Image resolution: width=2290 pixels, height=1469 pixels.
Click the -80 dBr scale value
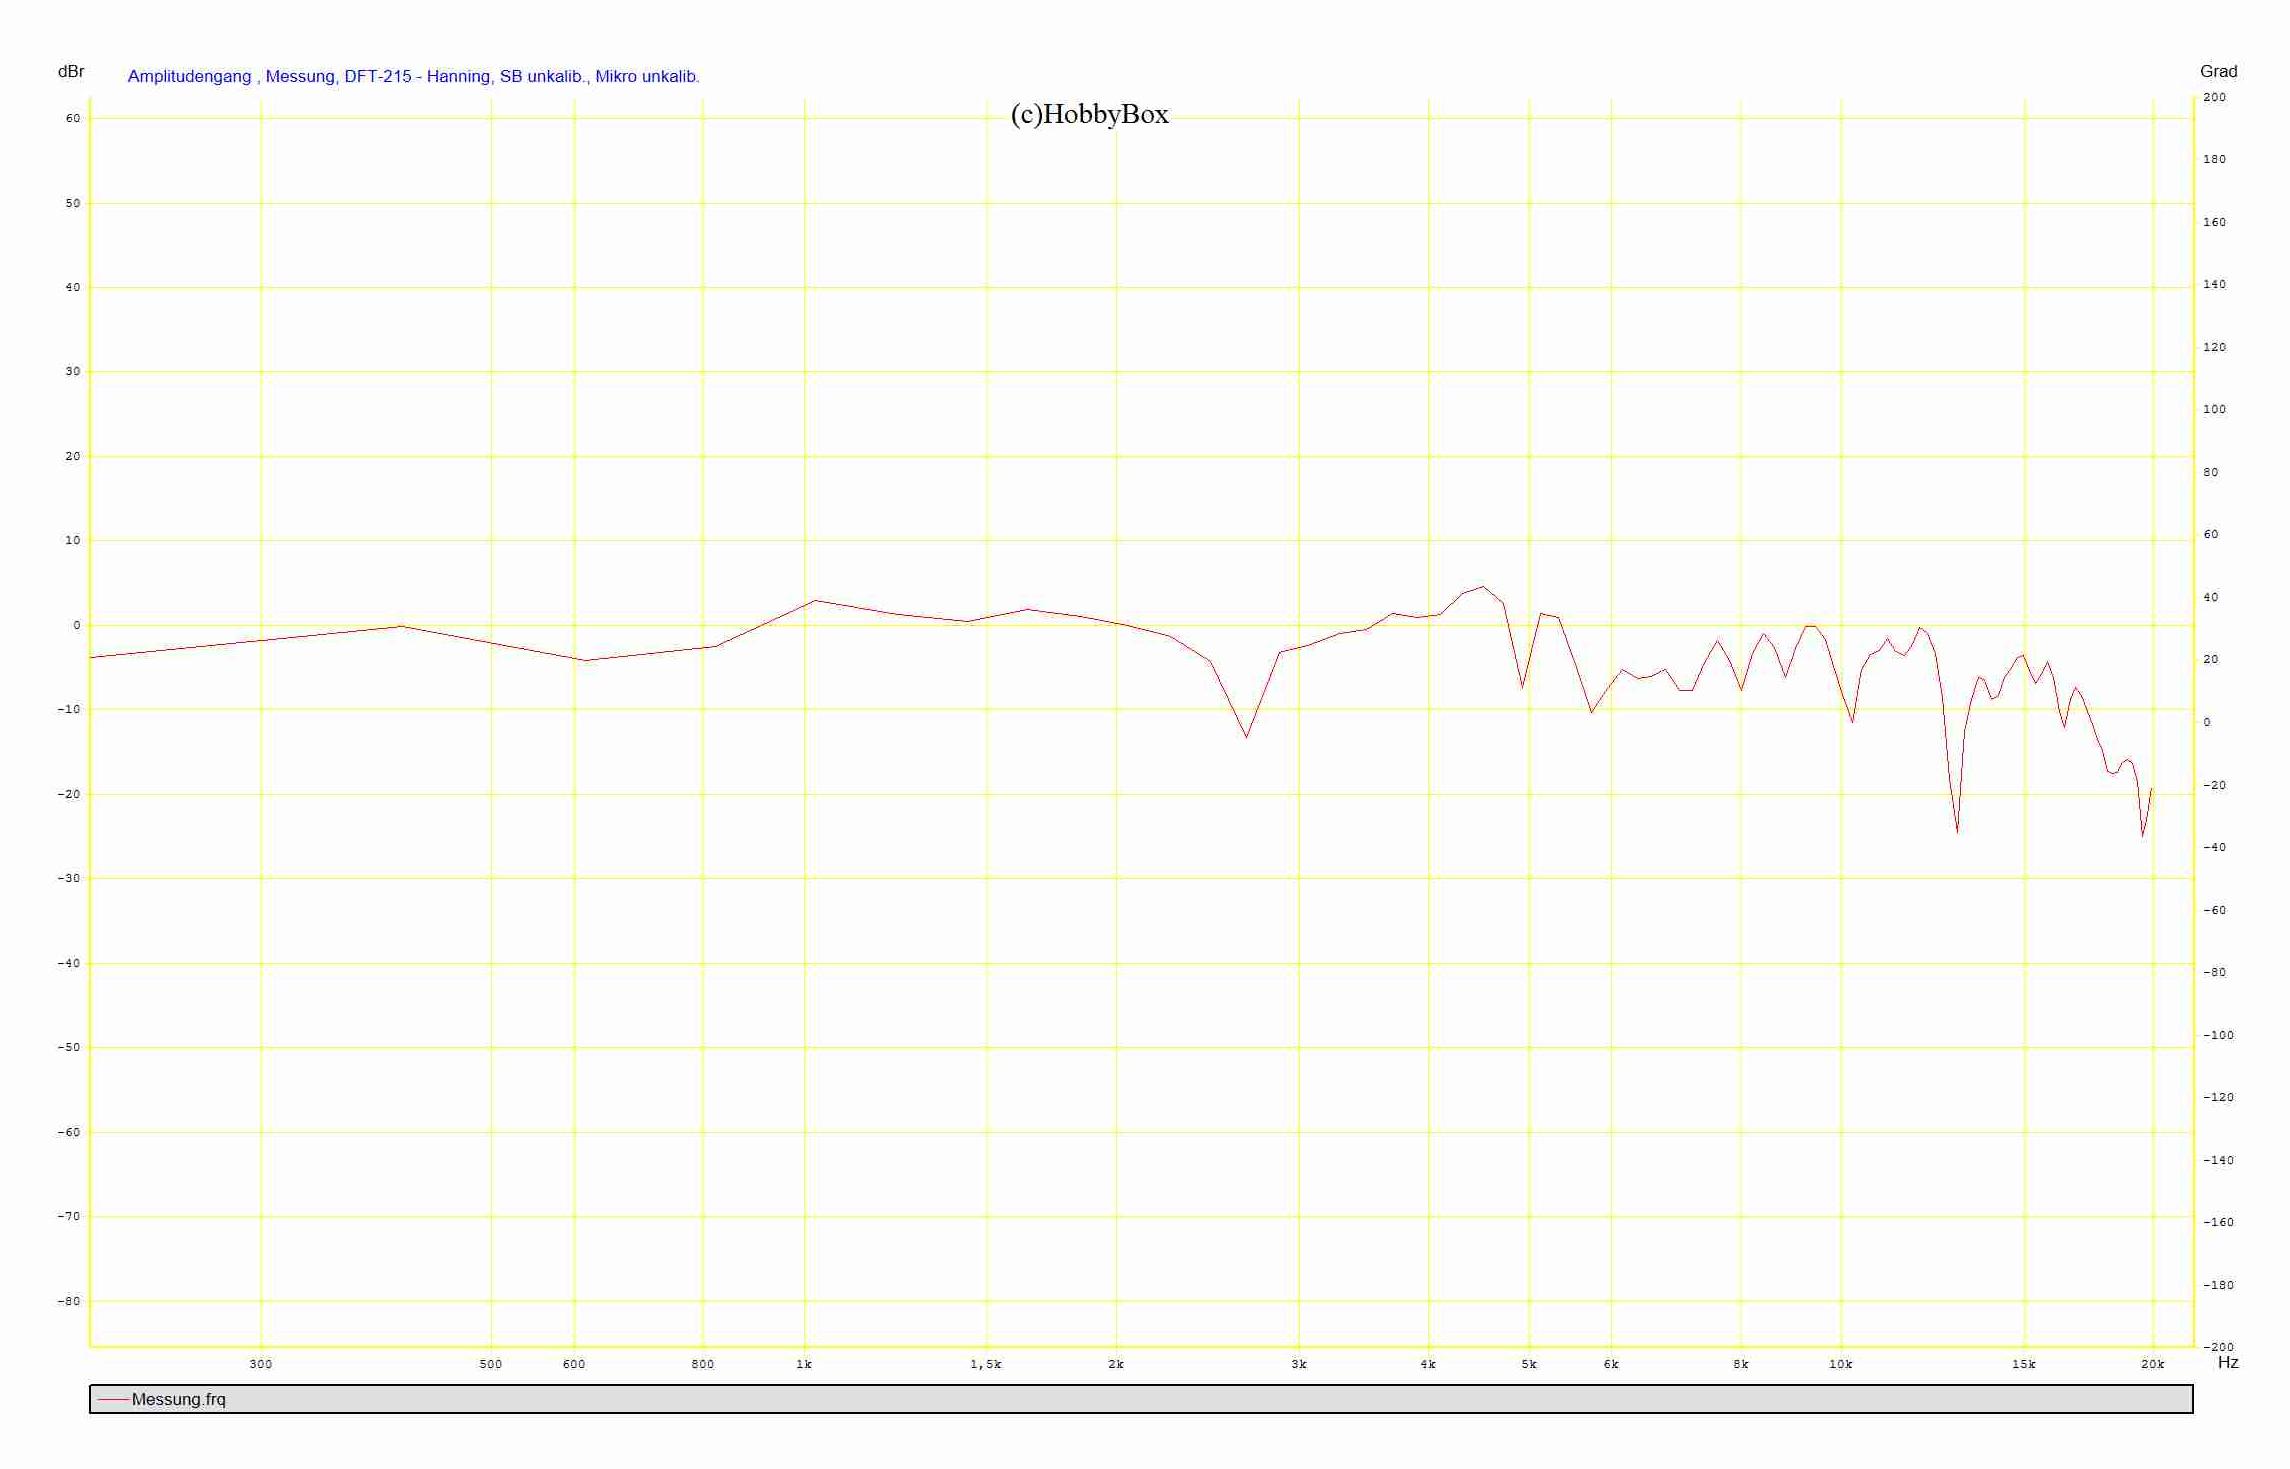tap(69, 1301)
